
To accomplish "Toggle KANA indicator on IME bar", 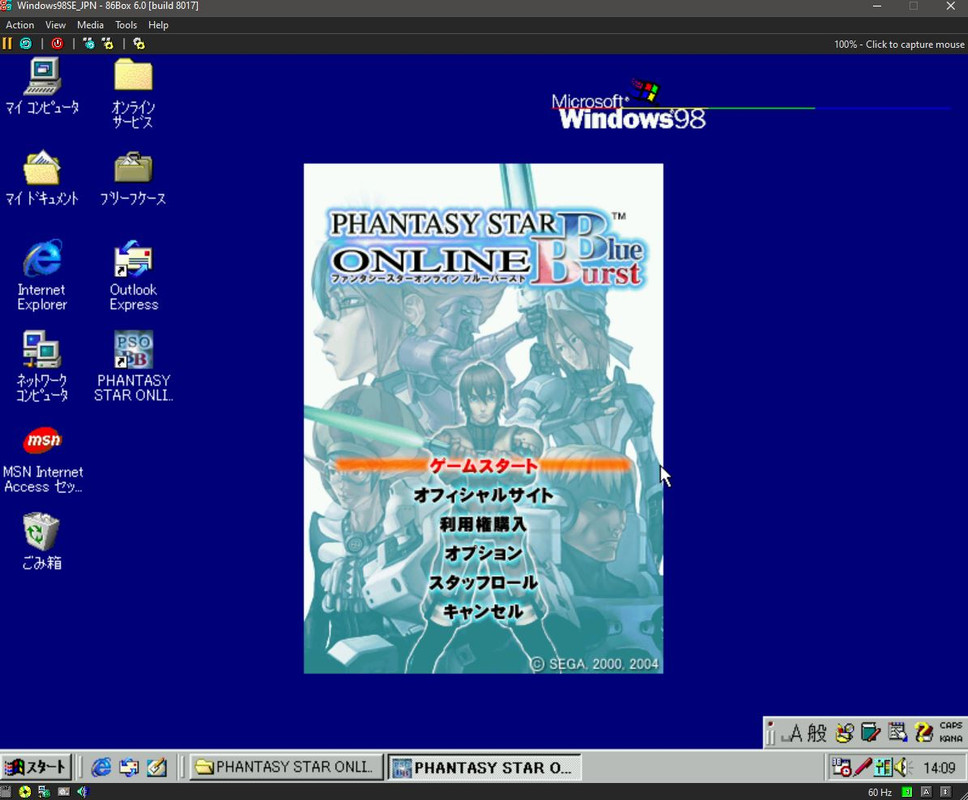I will (951, 738).
